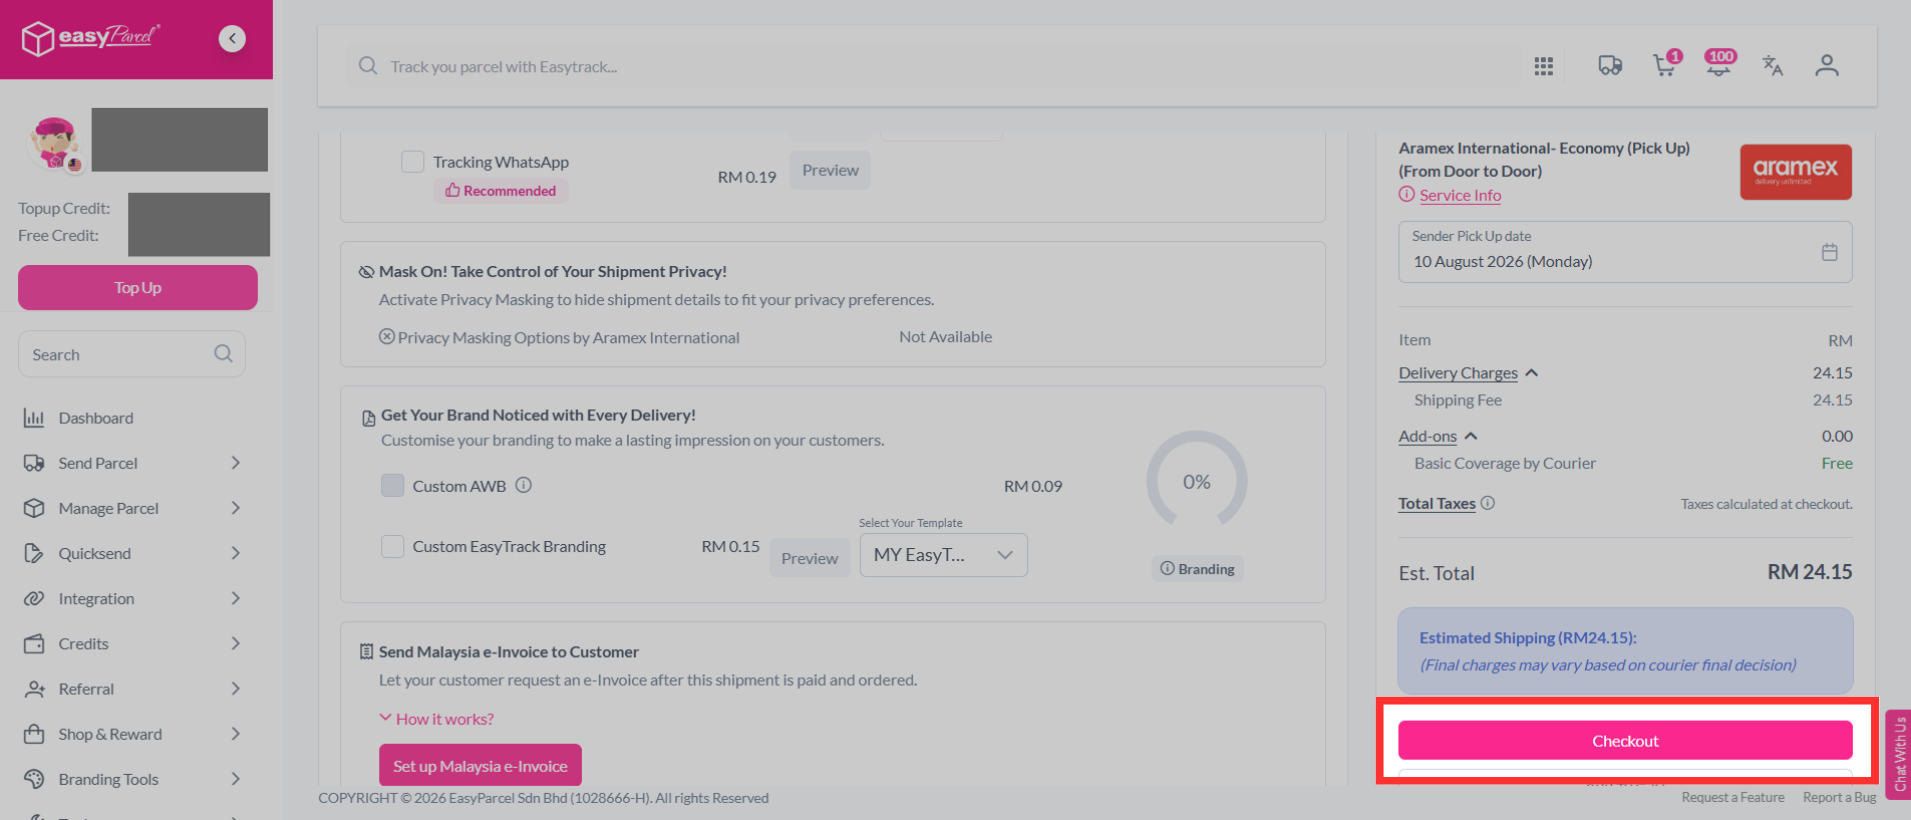The height and width of the screenshot is (820, 1911).
Task: Open Dashboard in the sidebar
Action: [x=95, y=418]
